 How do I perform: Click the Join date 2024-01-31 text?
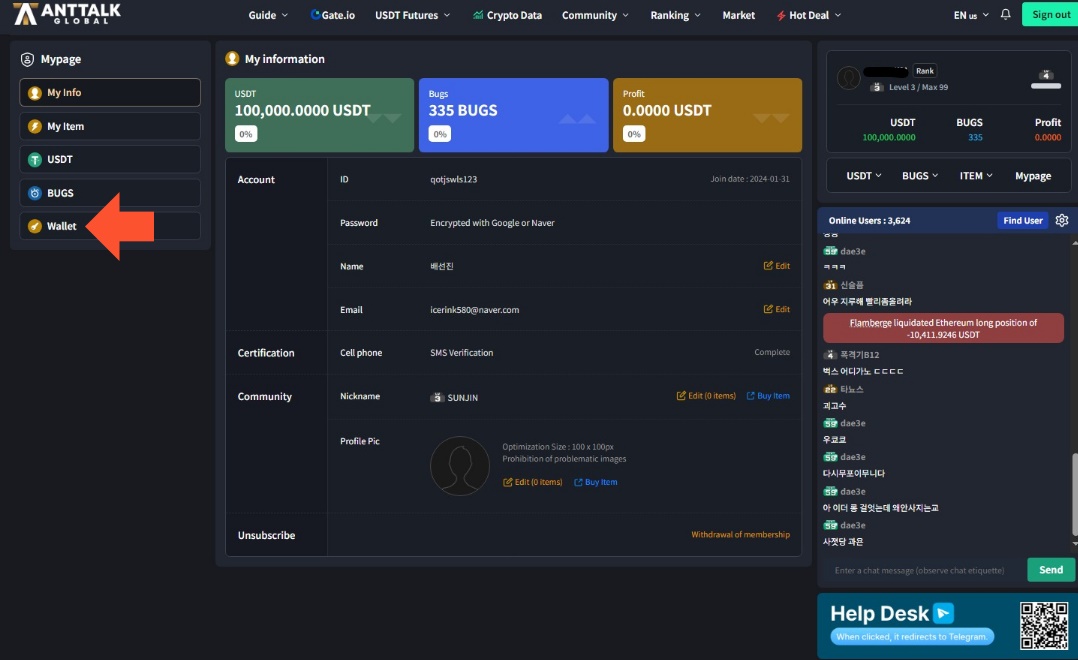(750, 179)
